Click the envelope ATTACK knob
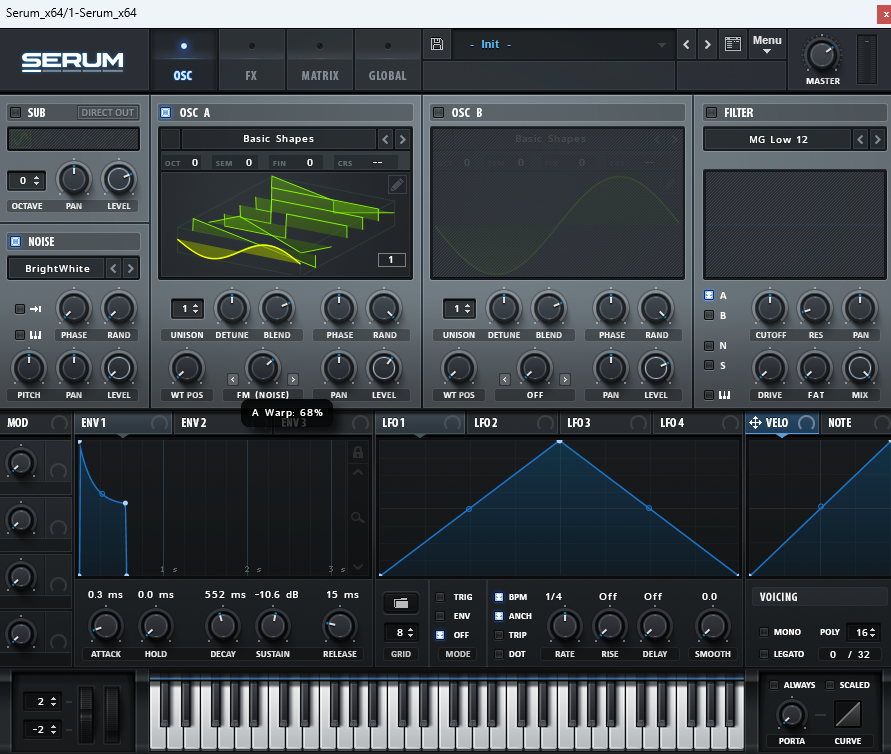 click(x=106, y=626)
